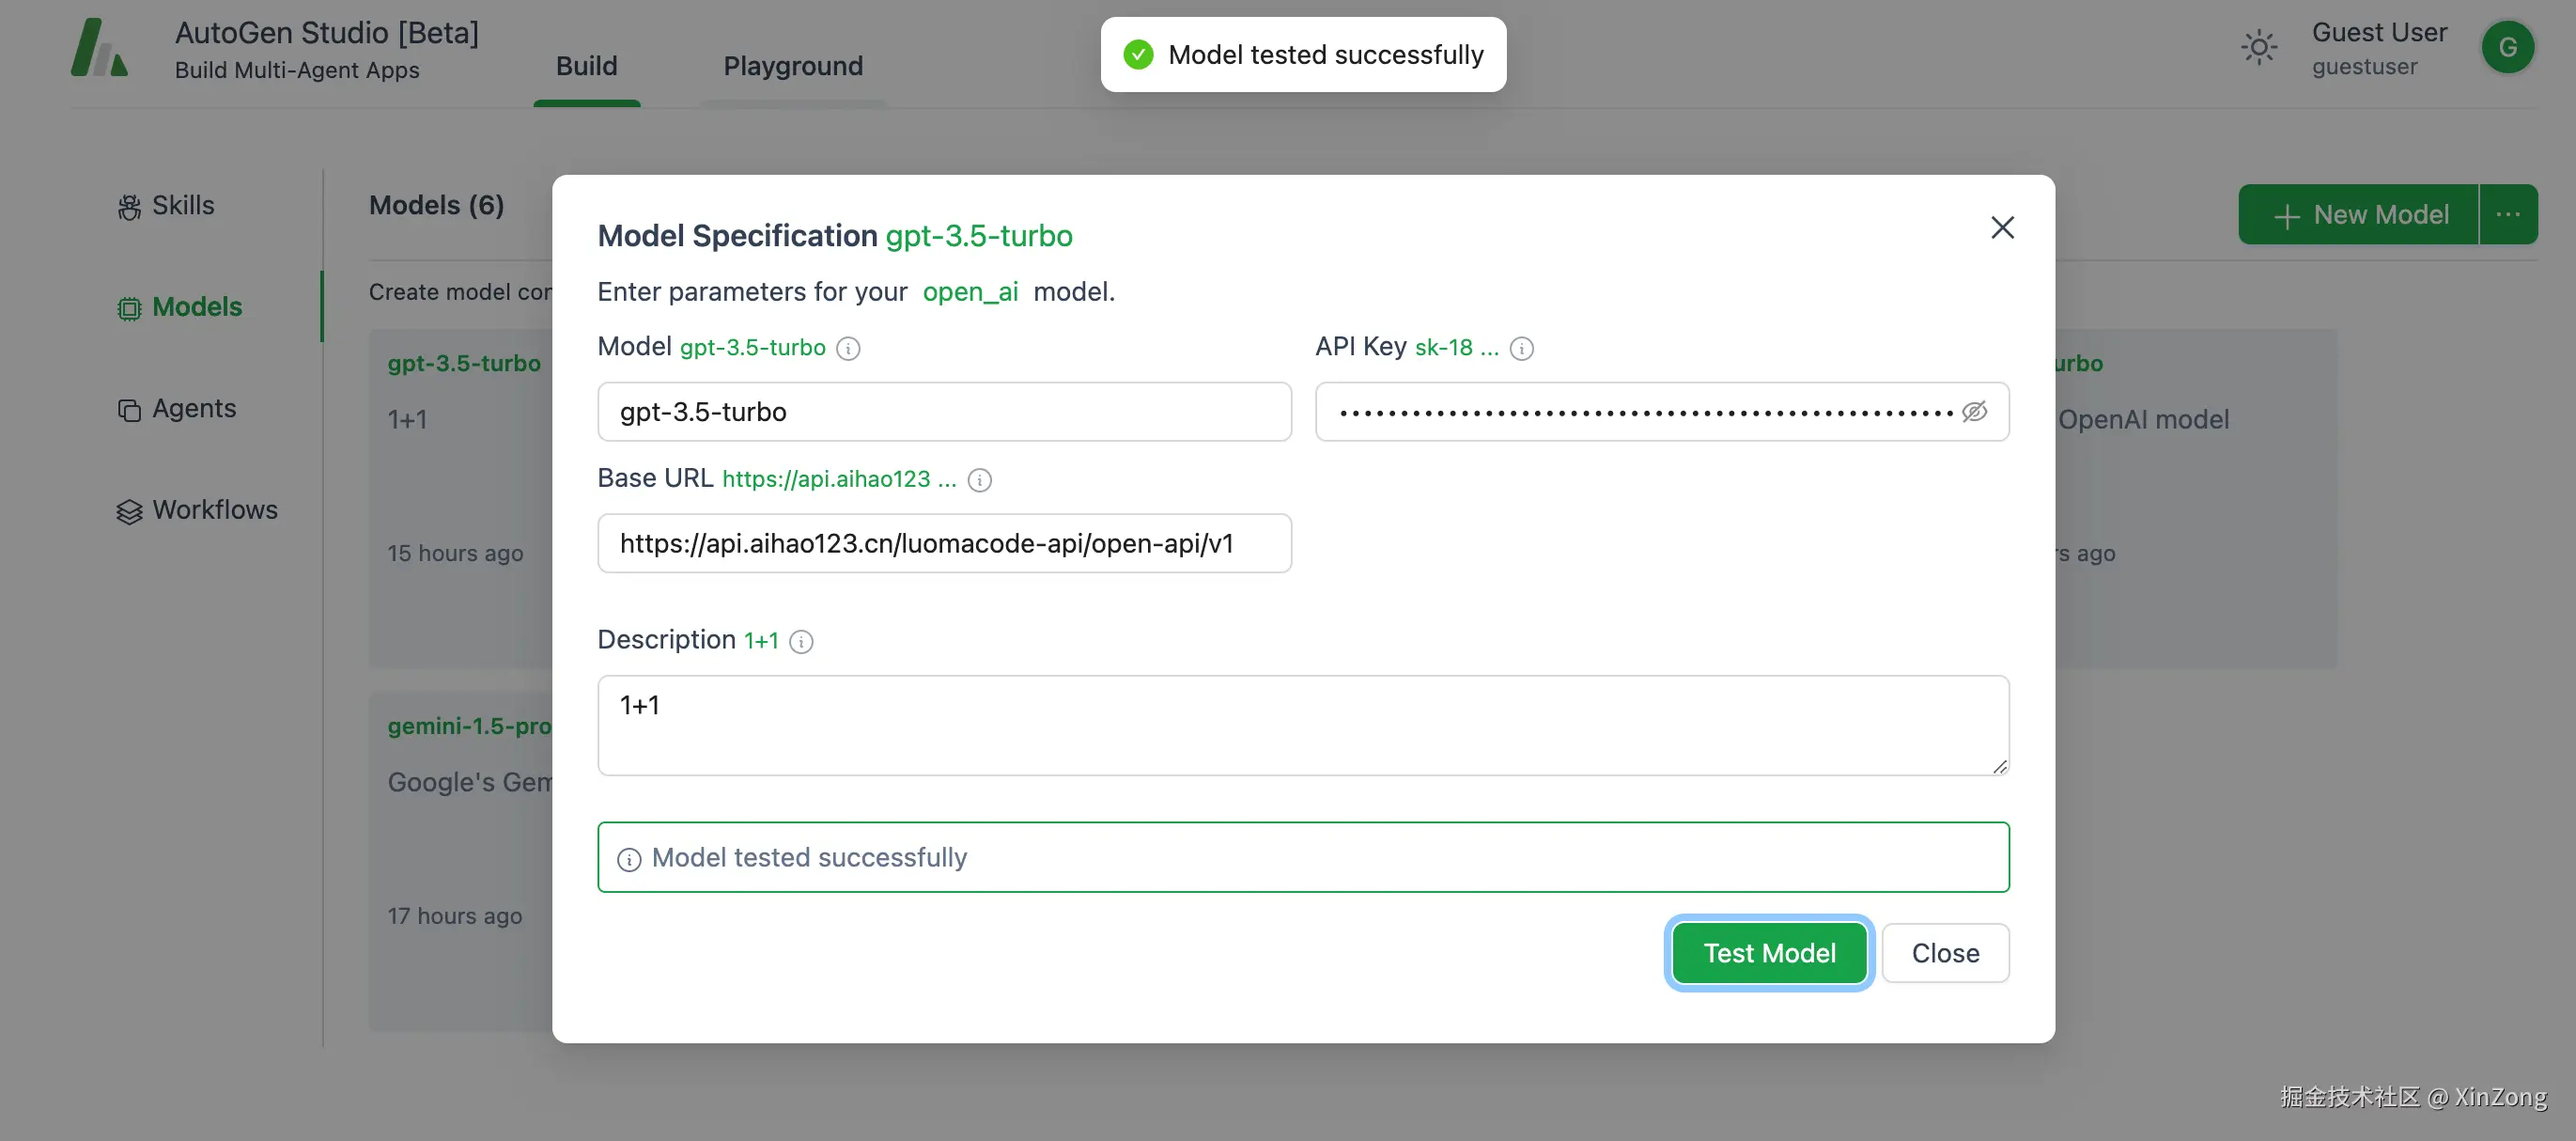Click the Description text area resize handle
Viewport: 2576px width, 1141px height.
tap(1999, 766)
